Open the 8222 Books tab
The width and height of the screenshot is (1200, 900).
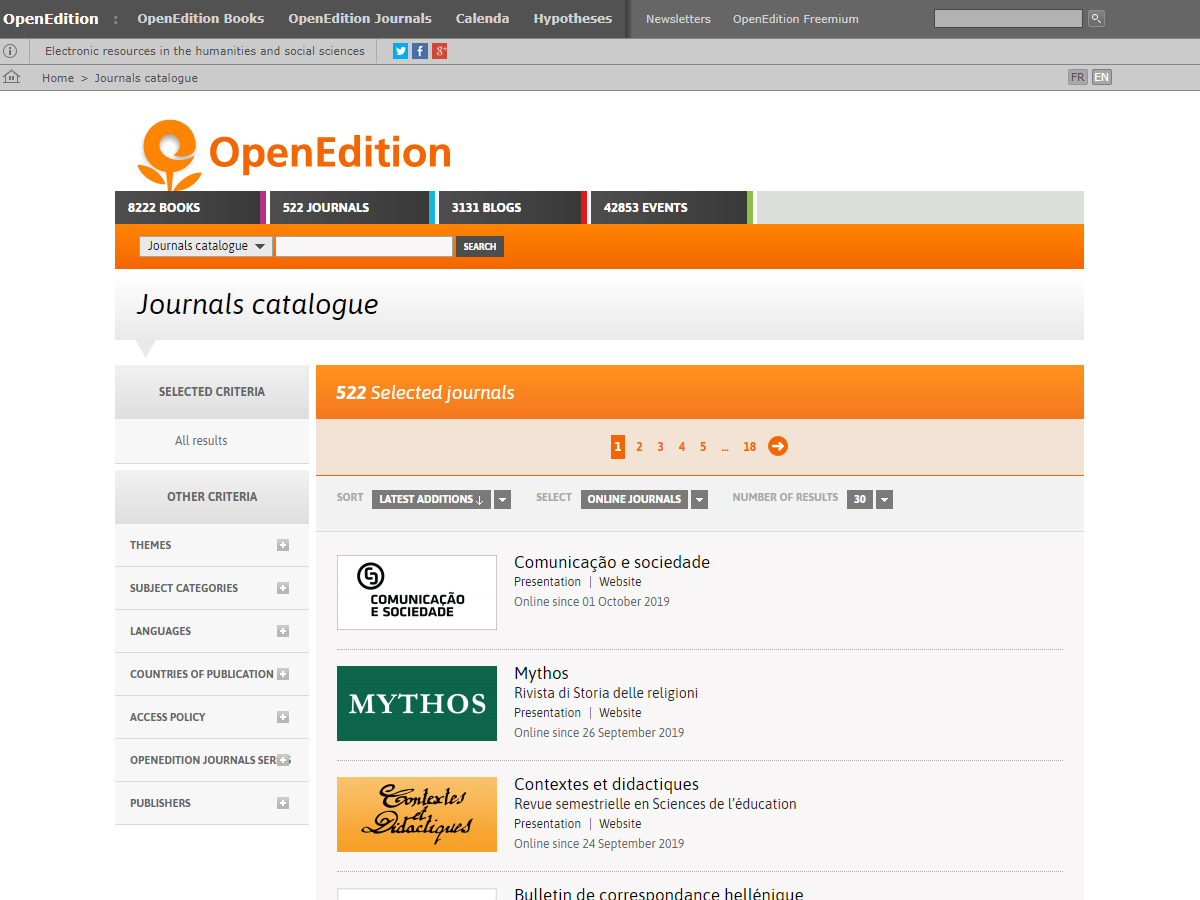point(188,208)
